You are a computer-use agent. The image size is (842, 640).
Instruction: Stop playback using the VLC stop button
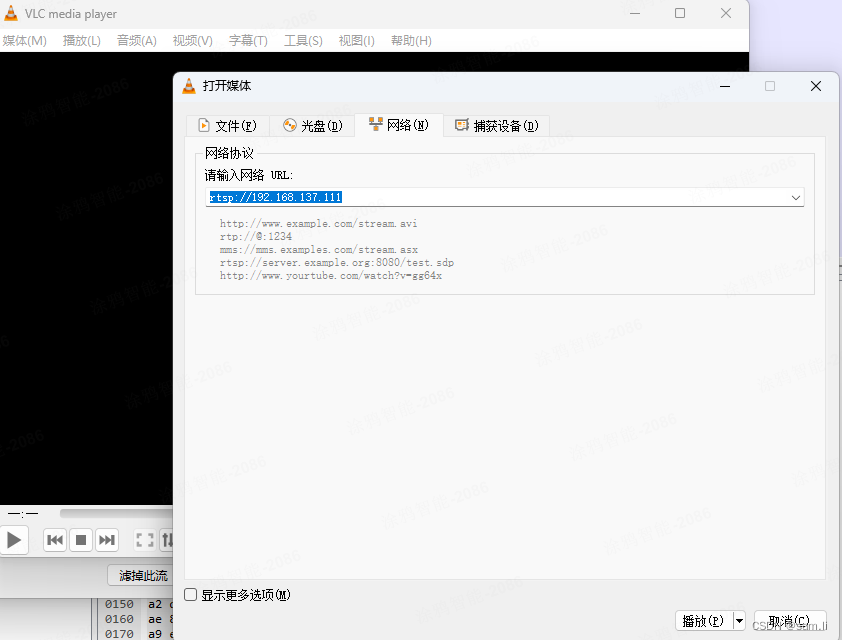[81, 540]
